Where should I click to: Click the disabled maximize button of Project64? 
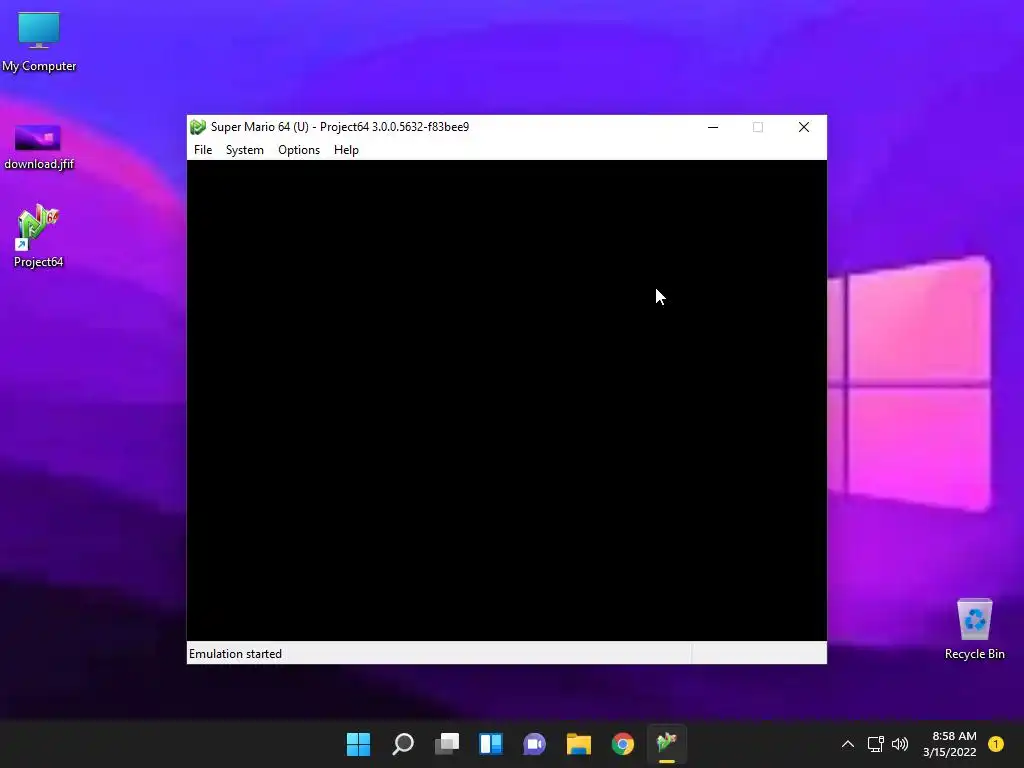click(x=758, y=127)
